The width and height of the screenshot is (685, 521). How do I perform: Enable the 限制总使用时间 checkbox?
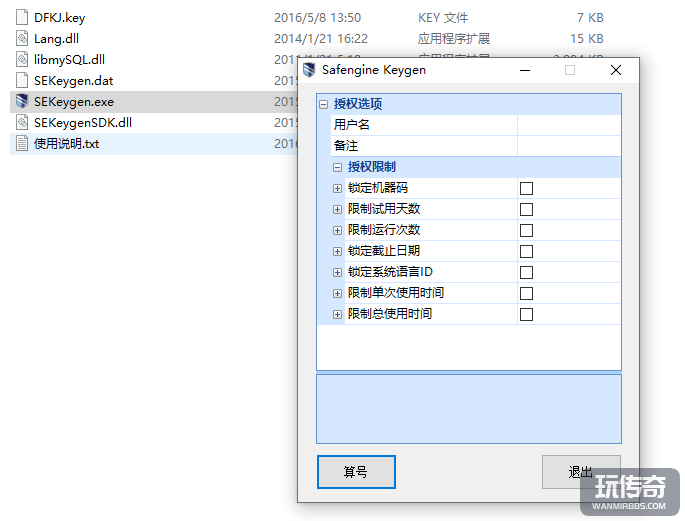pyautogui.click(x=526, y=314)
